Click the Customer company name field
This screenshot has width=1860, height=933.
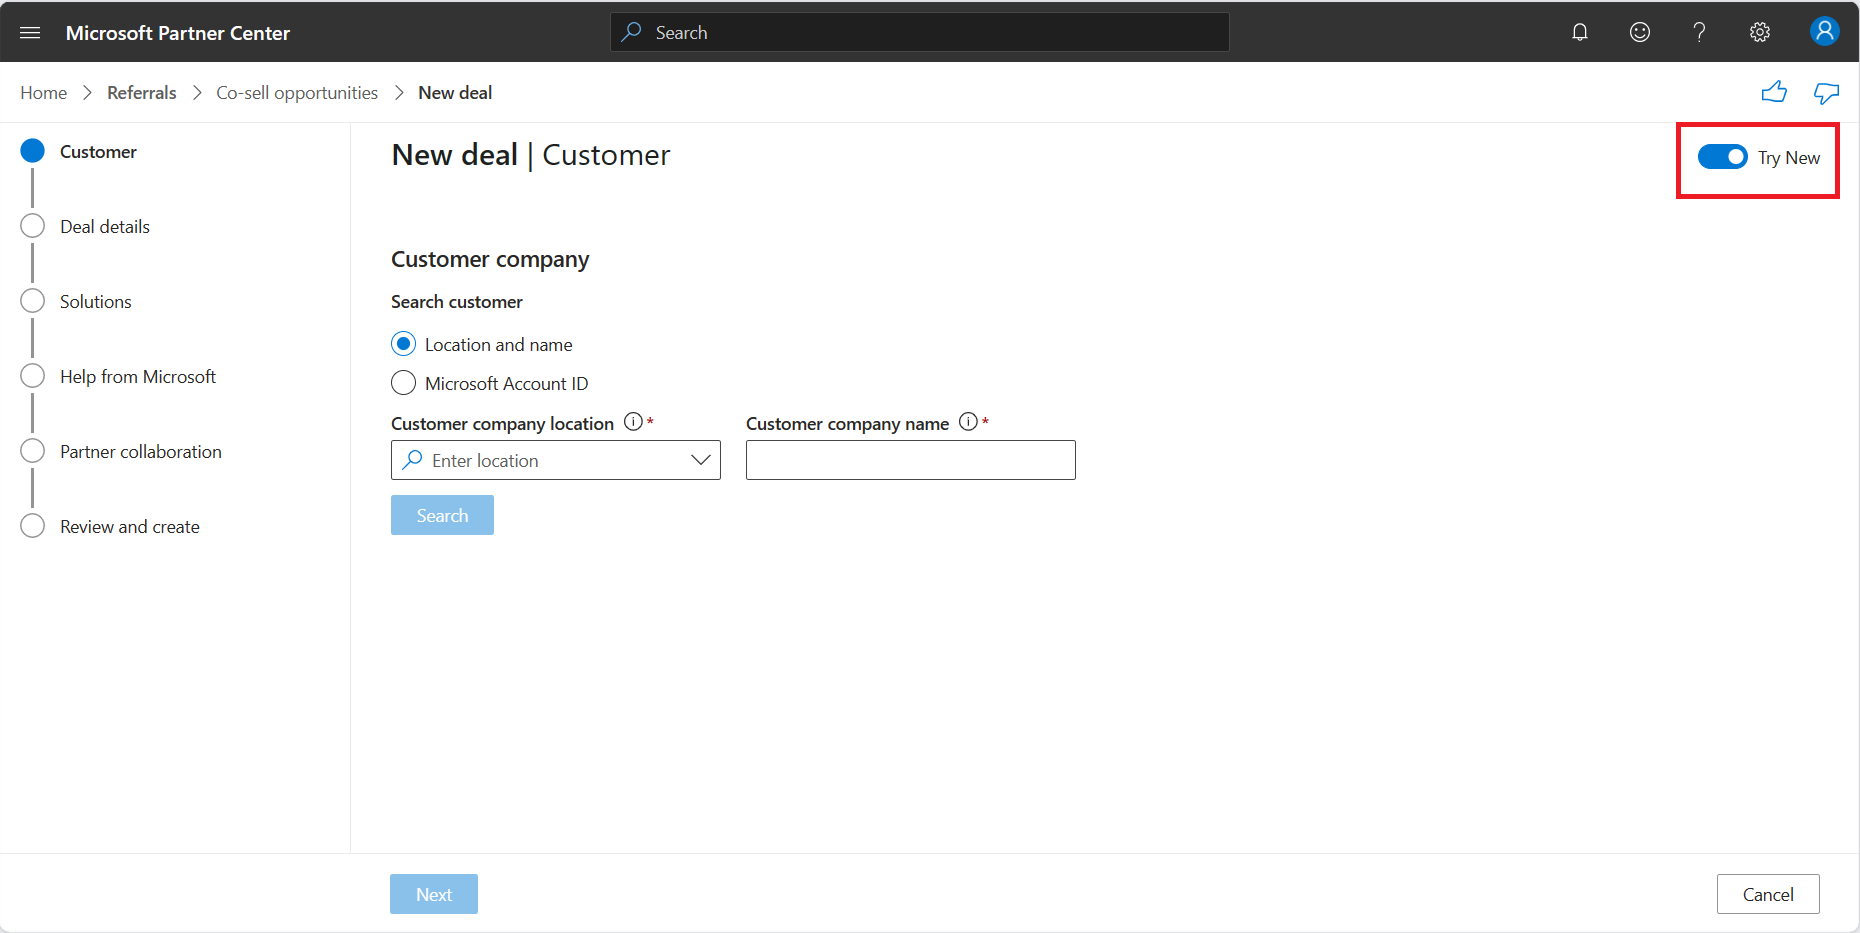[x=911, y=460]
